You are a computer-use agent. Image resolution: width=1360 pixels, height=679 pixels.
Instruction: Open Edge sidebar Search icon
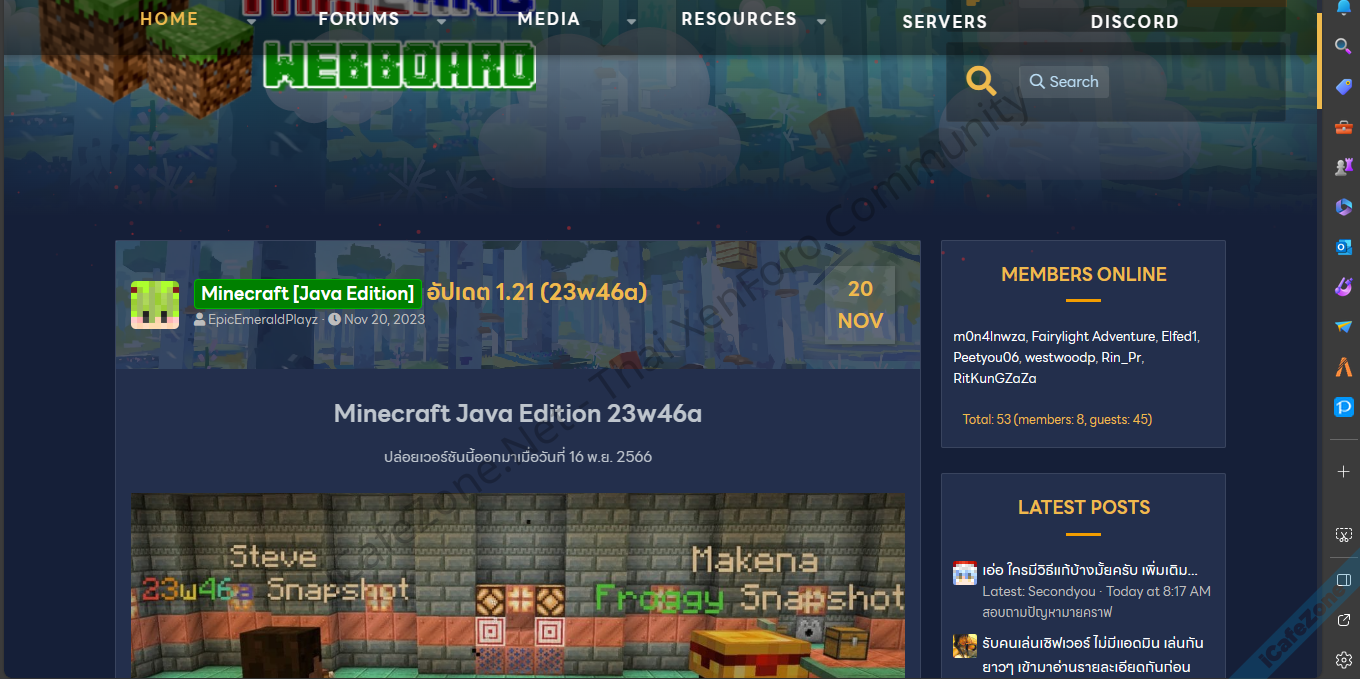click(1344, 46)
